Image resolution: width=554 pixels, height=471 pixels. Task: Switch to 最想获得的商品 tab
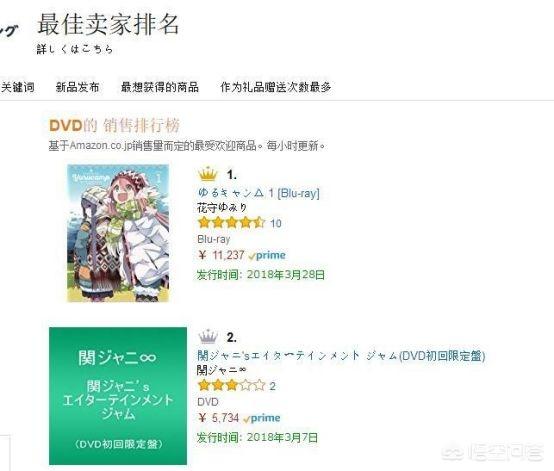point(160,87)
